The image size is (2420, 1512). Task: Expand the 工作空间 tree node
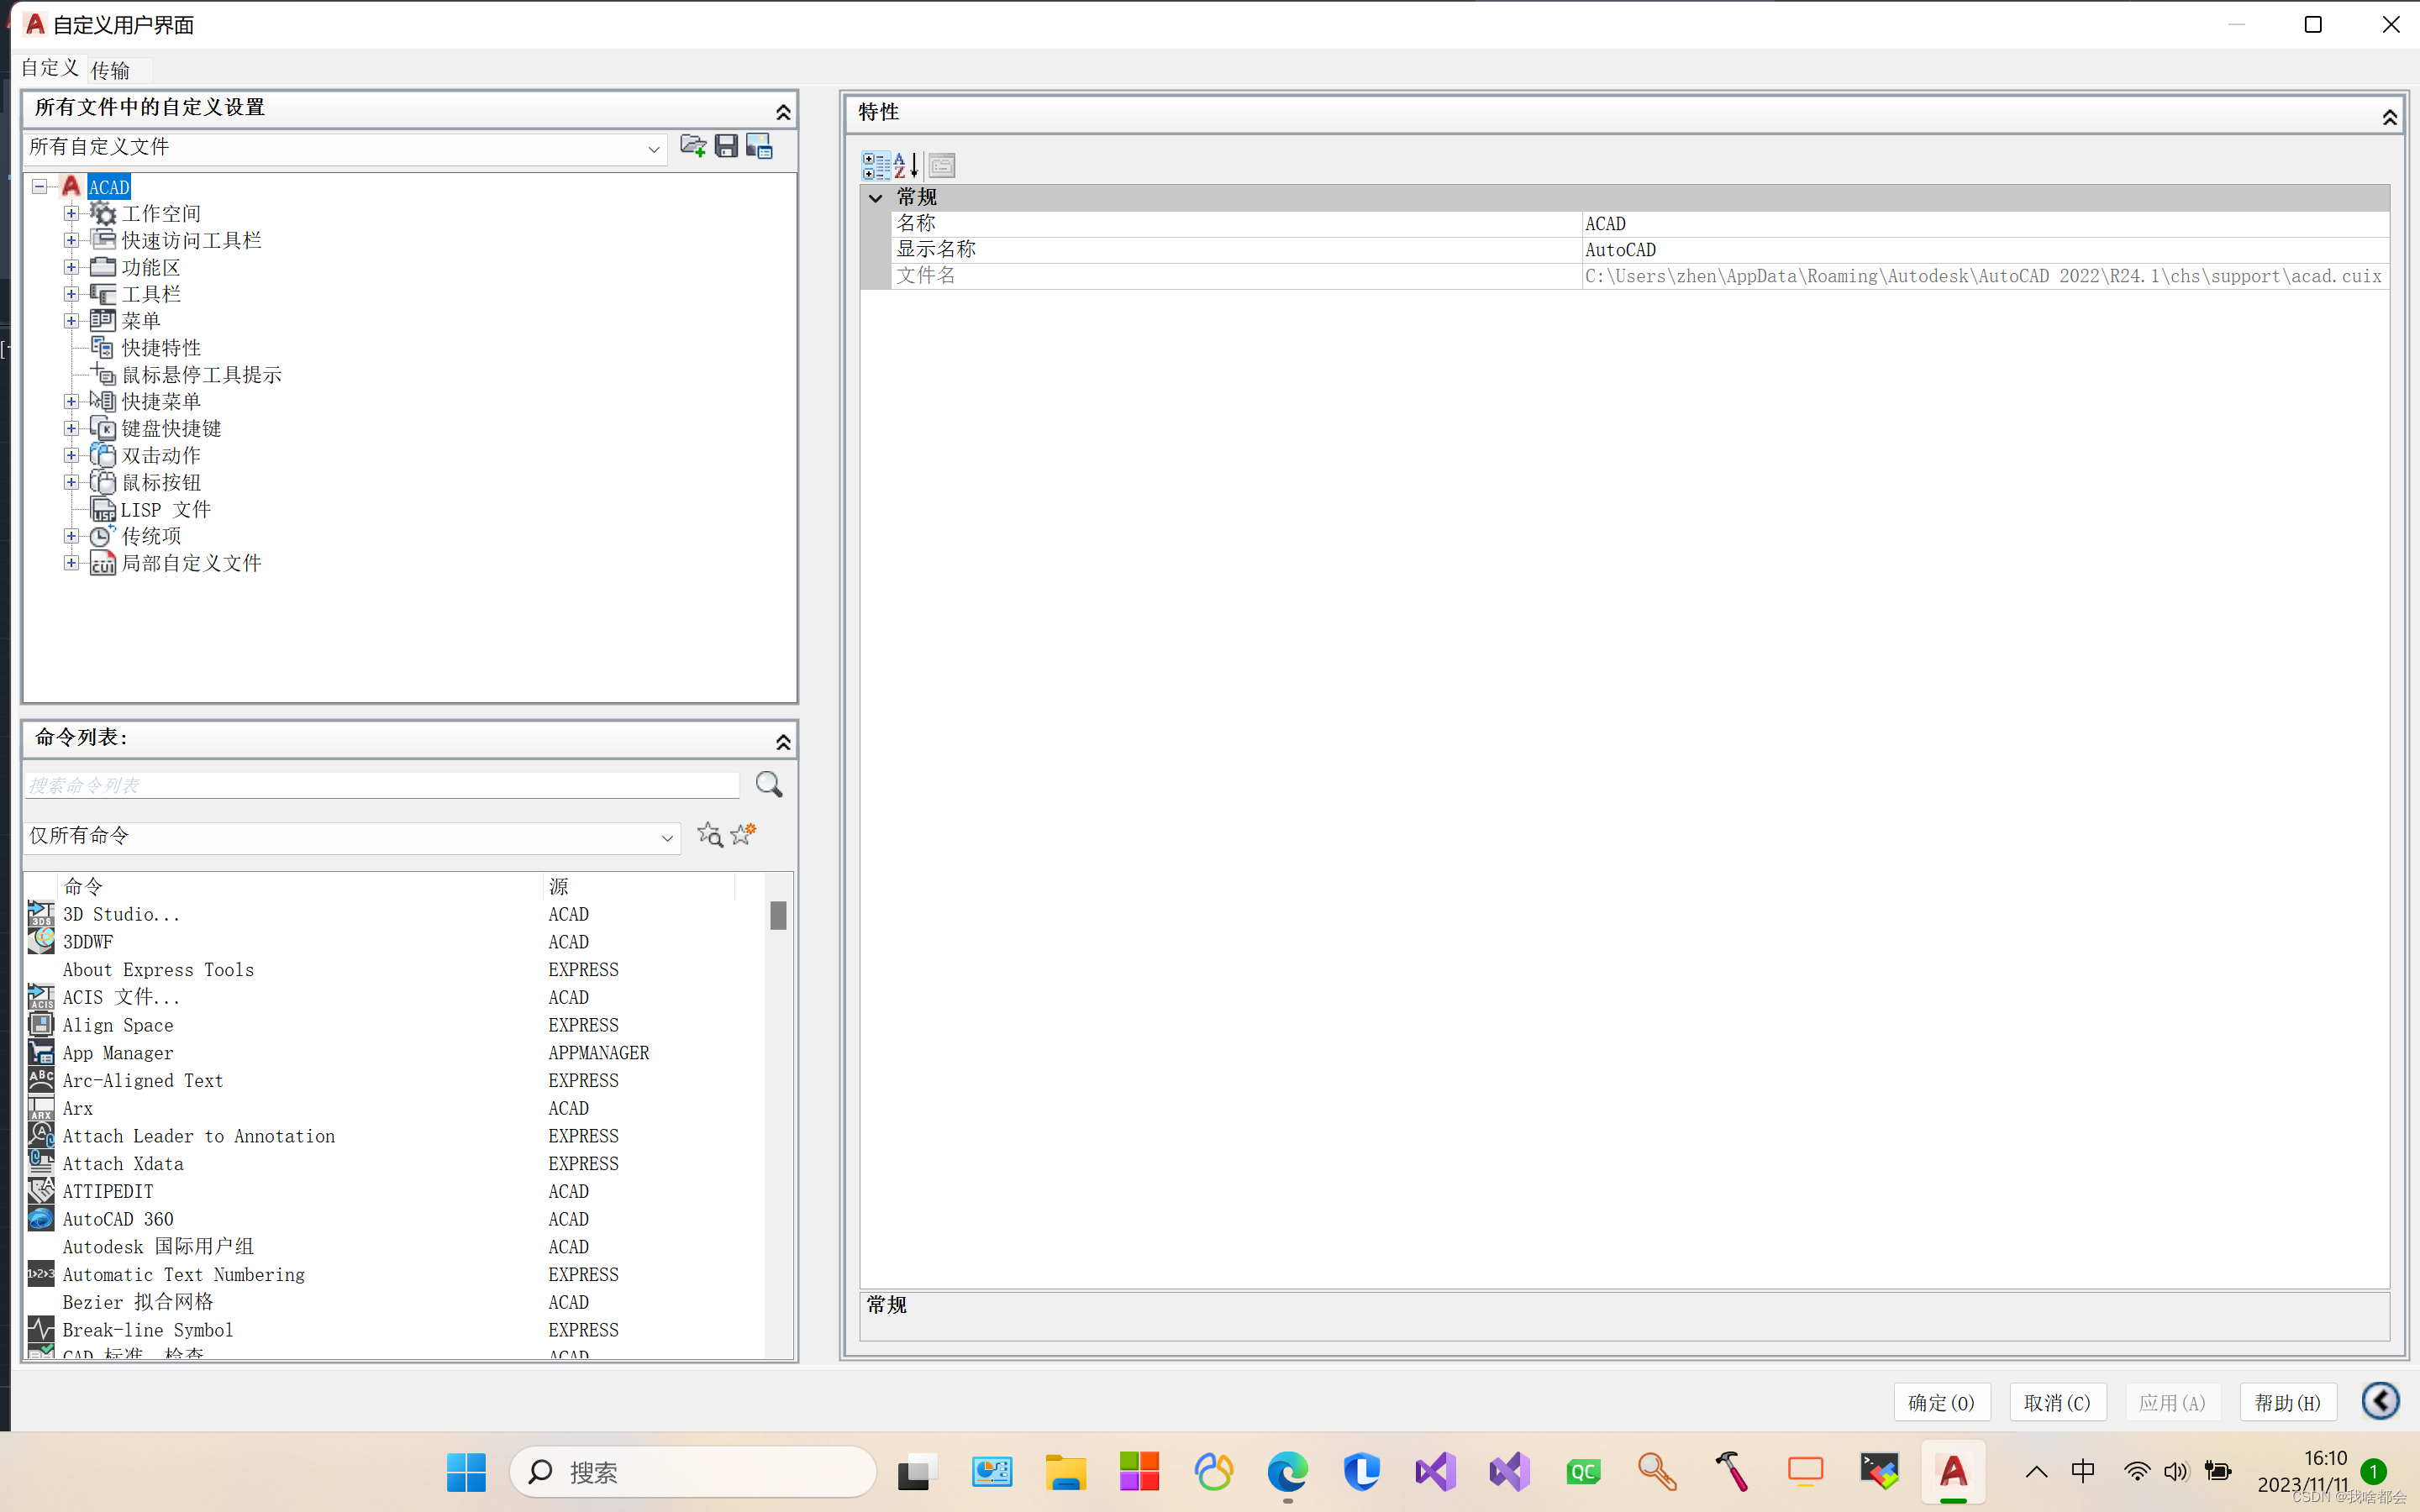tap(71, 213)
